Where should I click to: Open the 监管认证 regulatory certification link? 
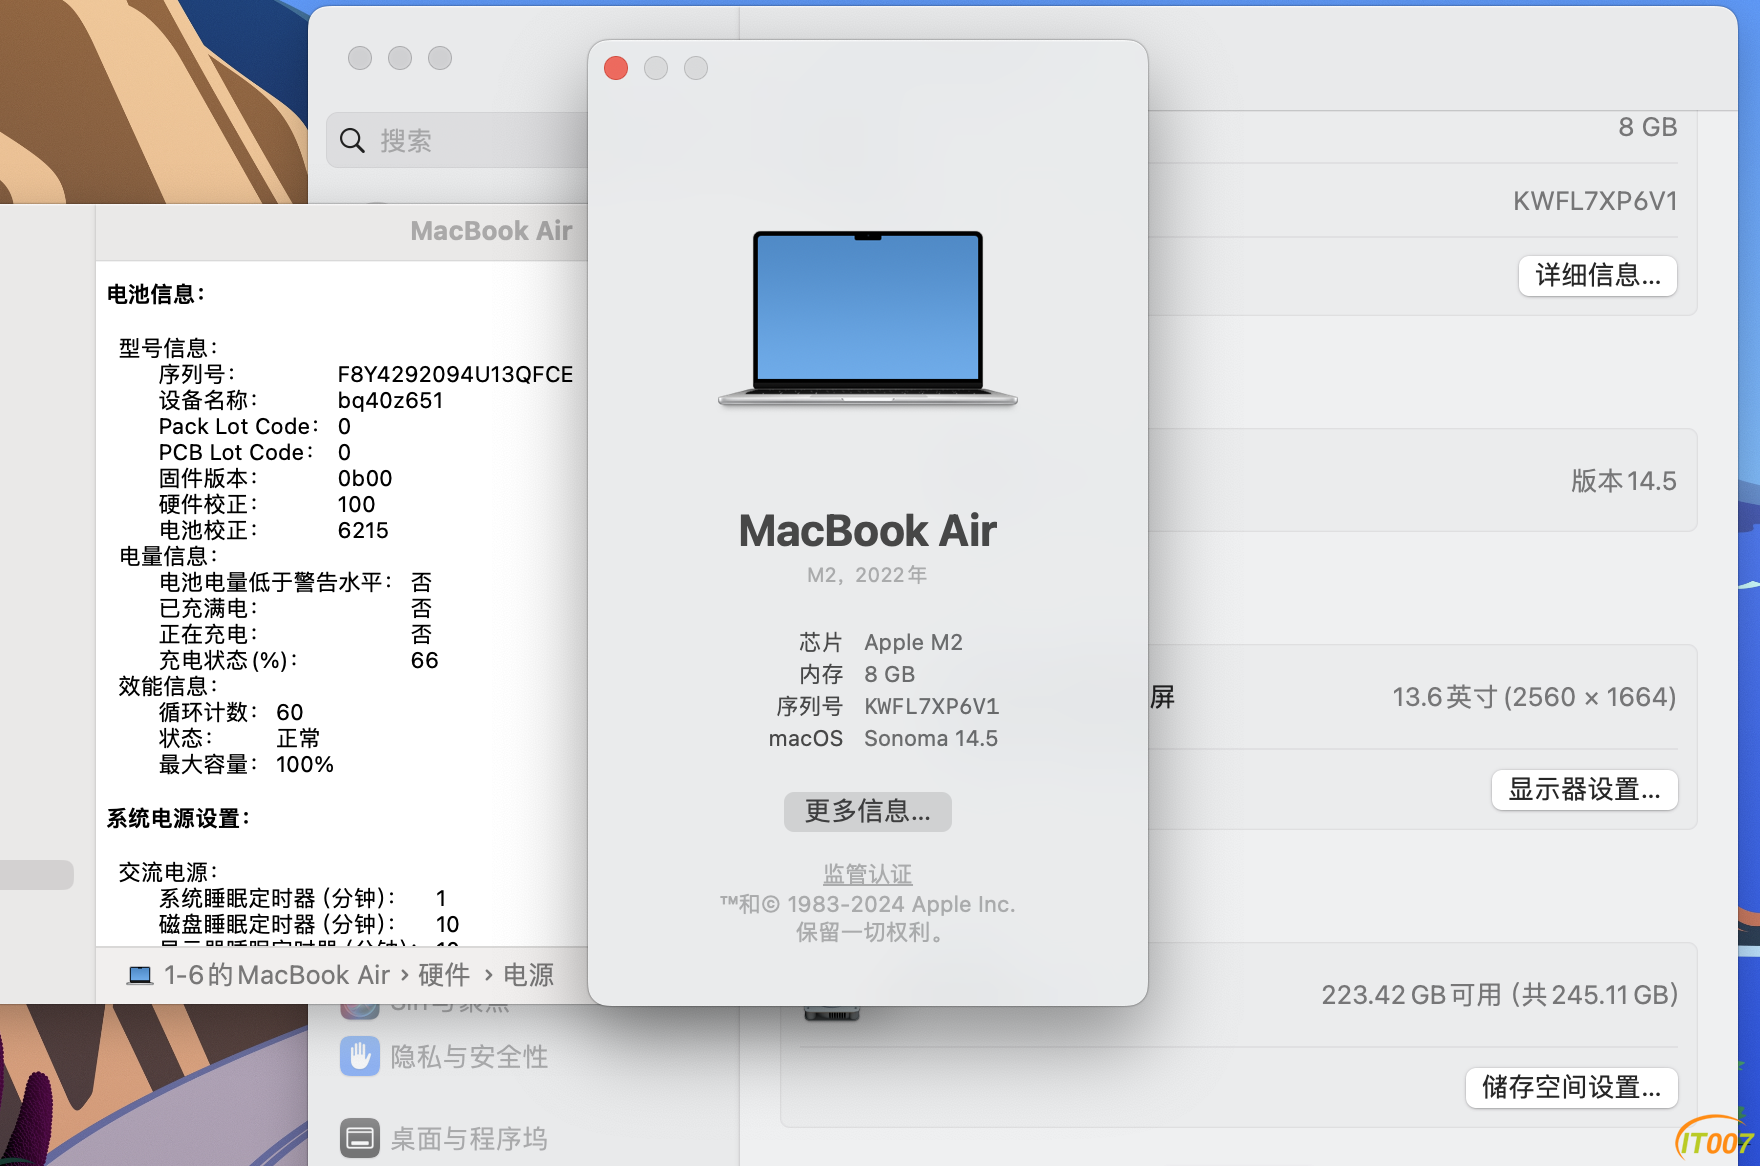point(868,874)
